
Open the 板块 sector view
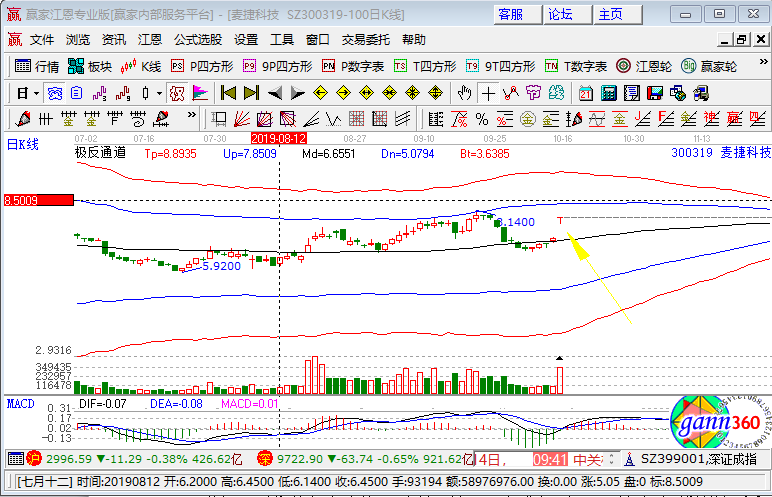pyautogui.click(x=90, y=66)
